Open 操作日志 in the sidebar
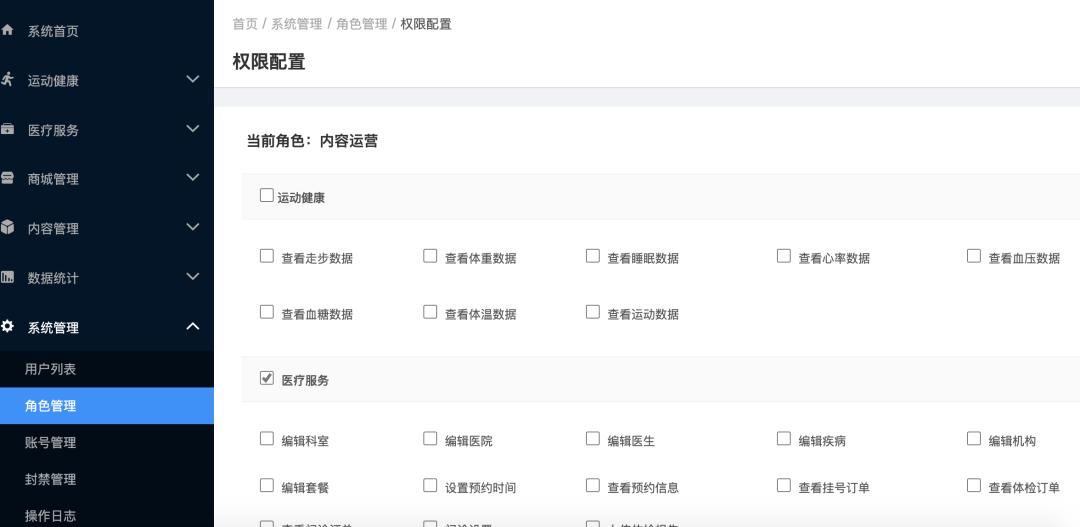1080x527 pixels. [50, 516]
